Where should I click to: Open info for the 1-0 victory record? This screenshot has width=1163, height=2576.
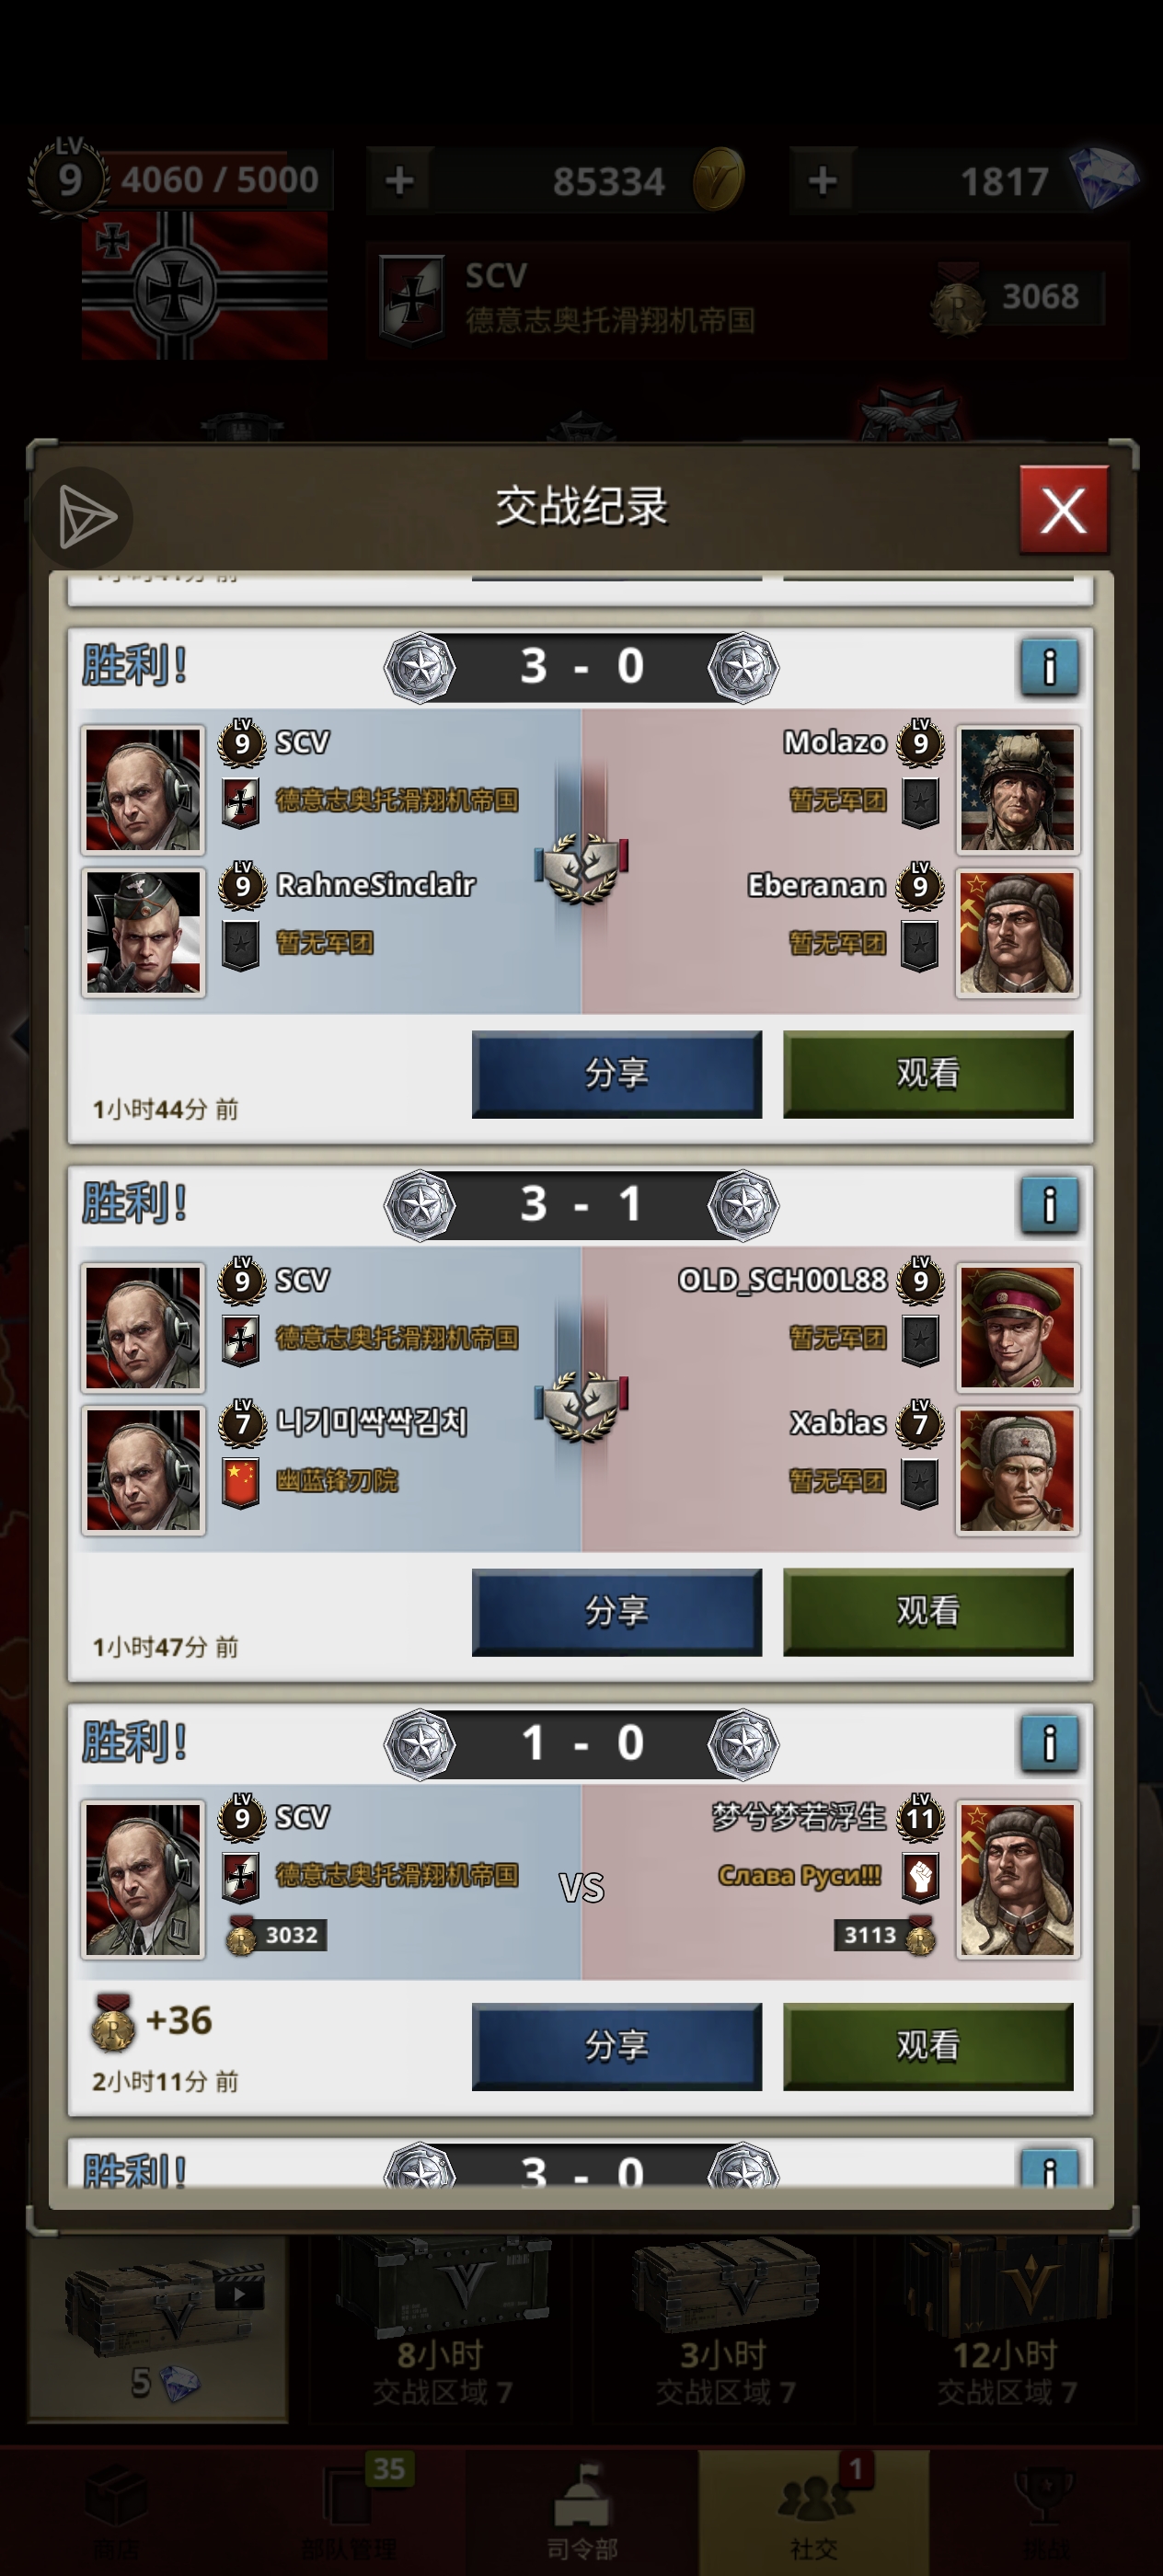(1049, 1744)
